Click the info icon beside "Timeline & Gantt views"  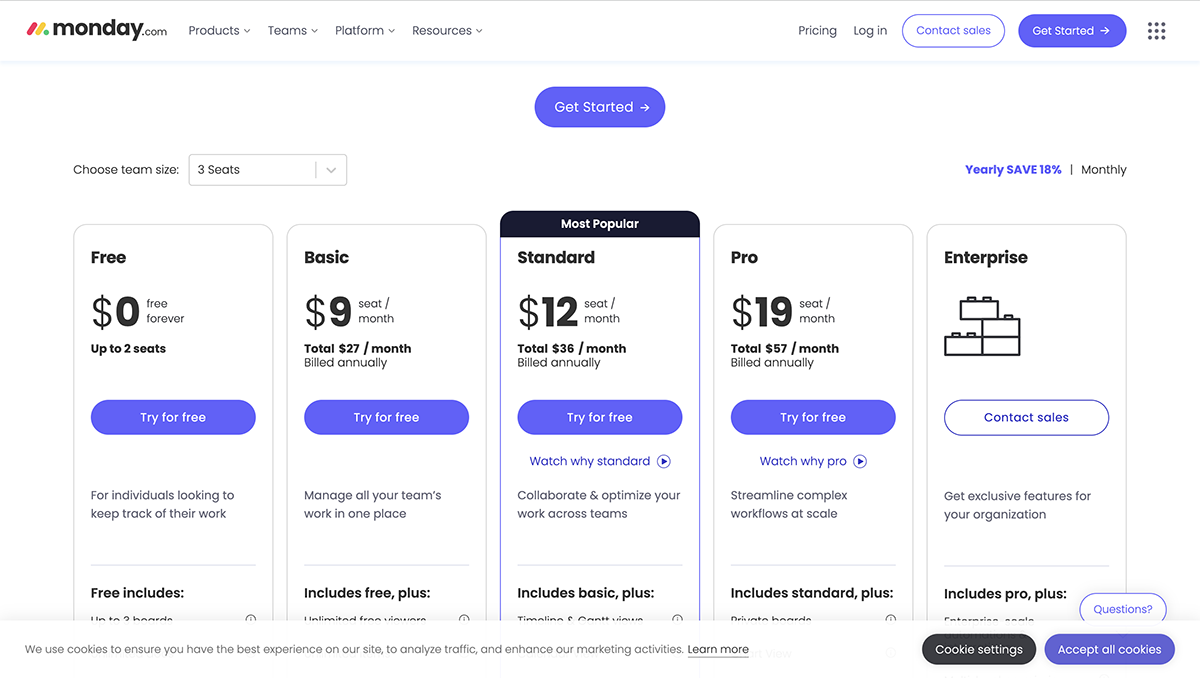coord(677,620)
